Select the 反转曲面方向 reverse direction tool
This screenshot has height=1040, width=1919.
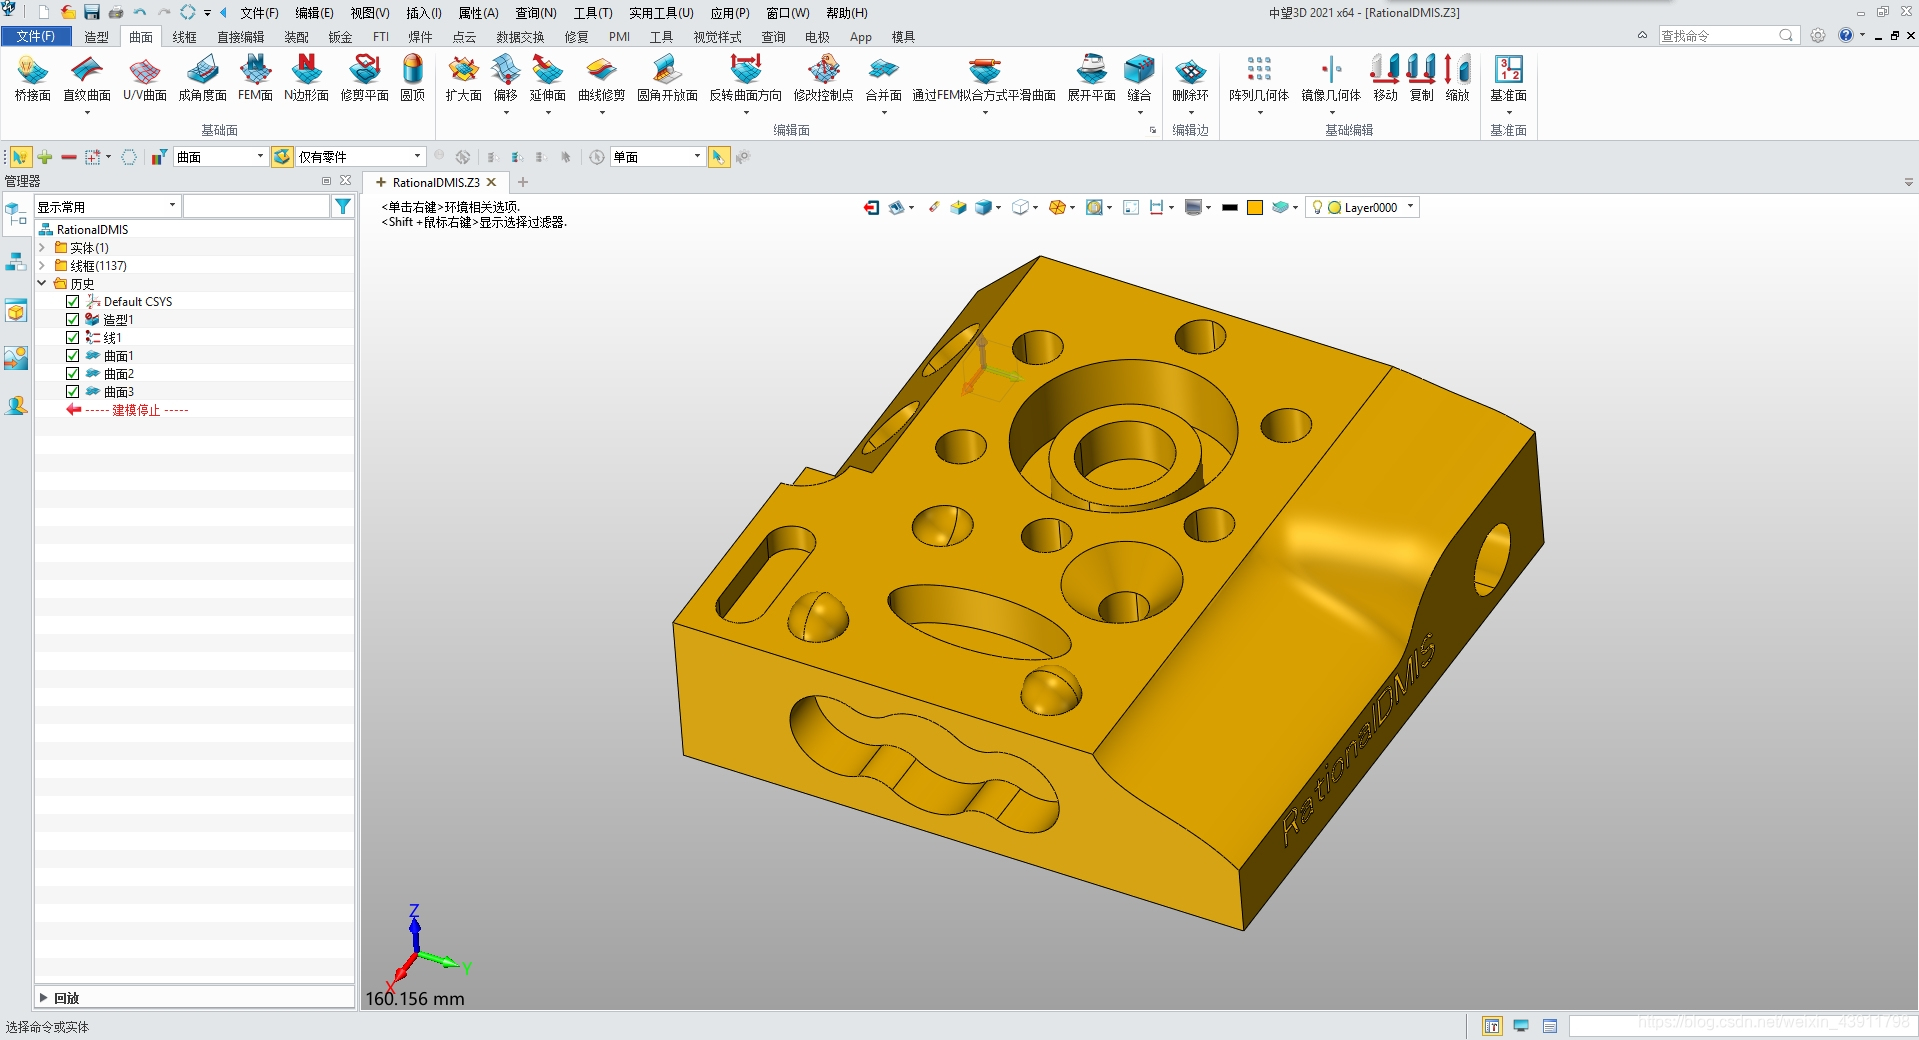[745, 78]
